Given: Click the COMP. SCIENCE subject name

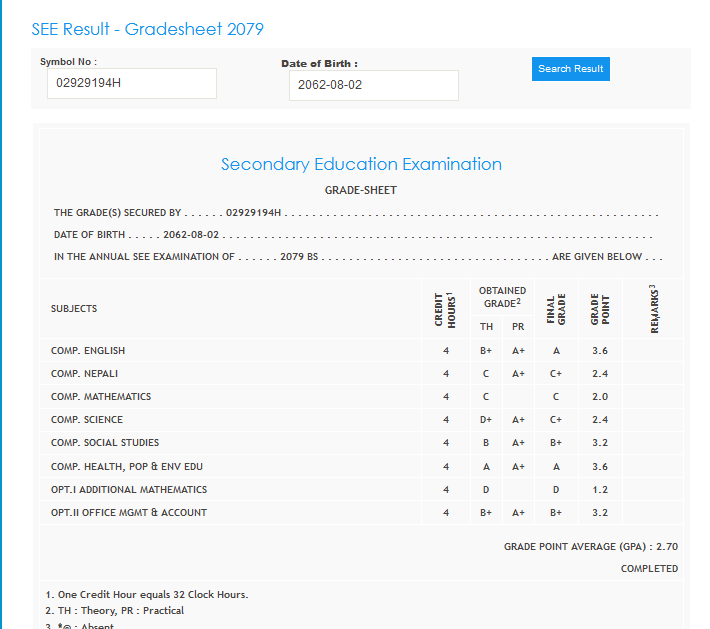Looking at the screenshot, I should click(87, 420).
